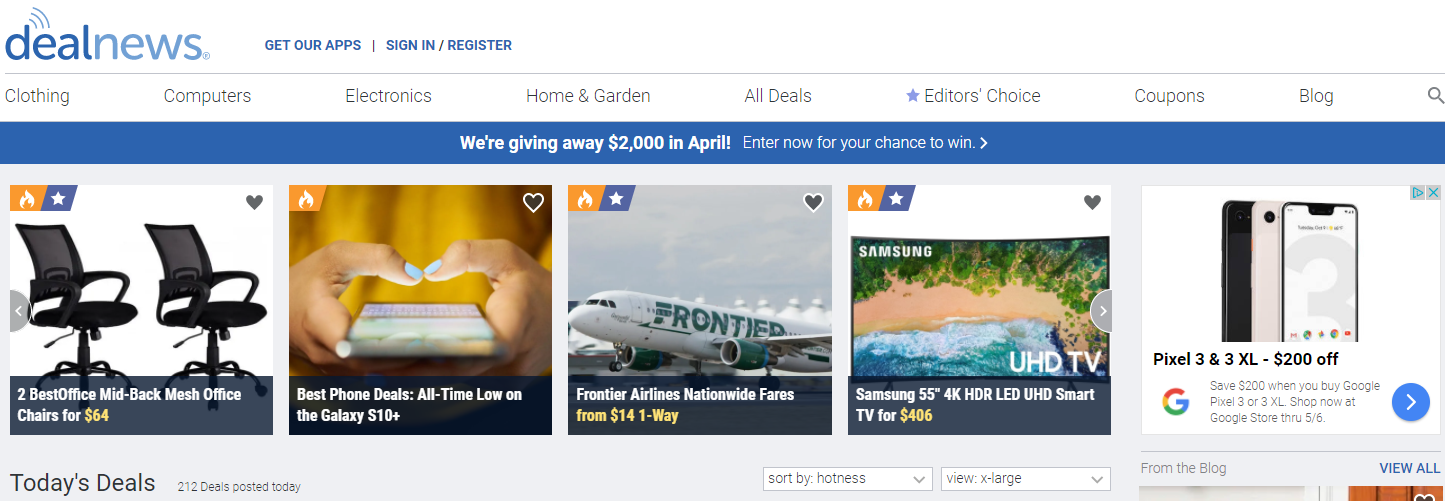Click GET OUR APPS link
Image resolution: width=1445 pixels, height=501 pixels.
313,45
